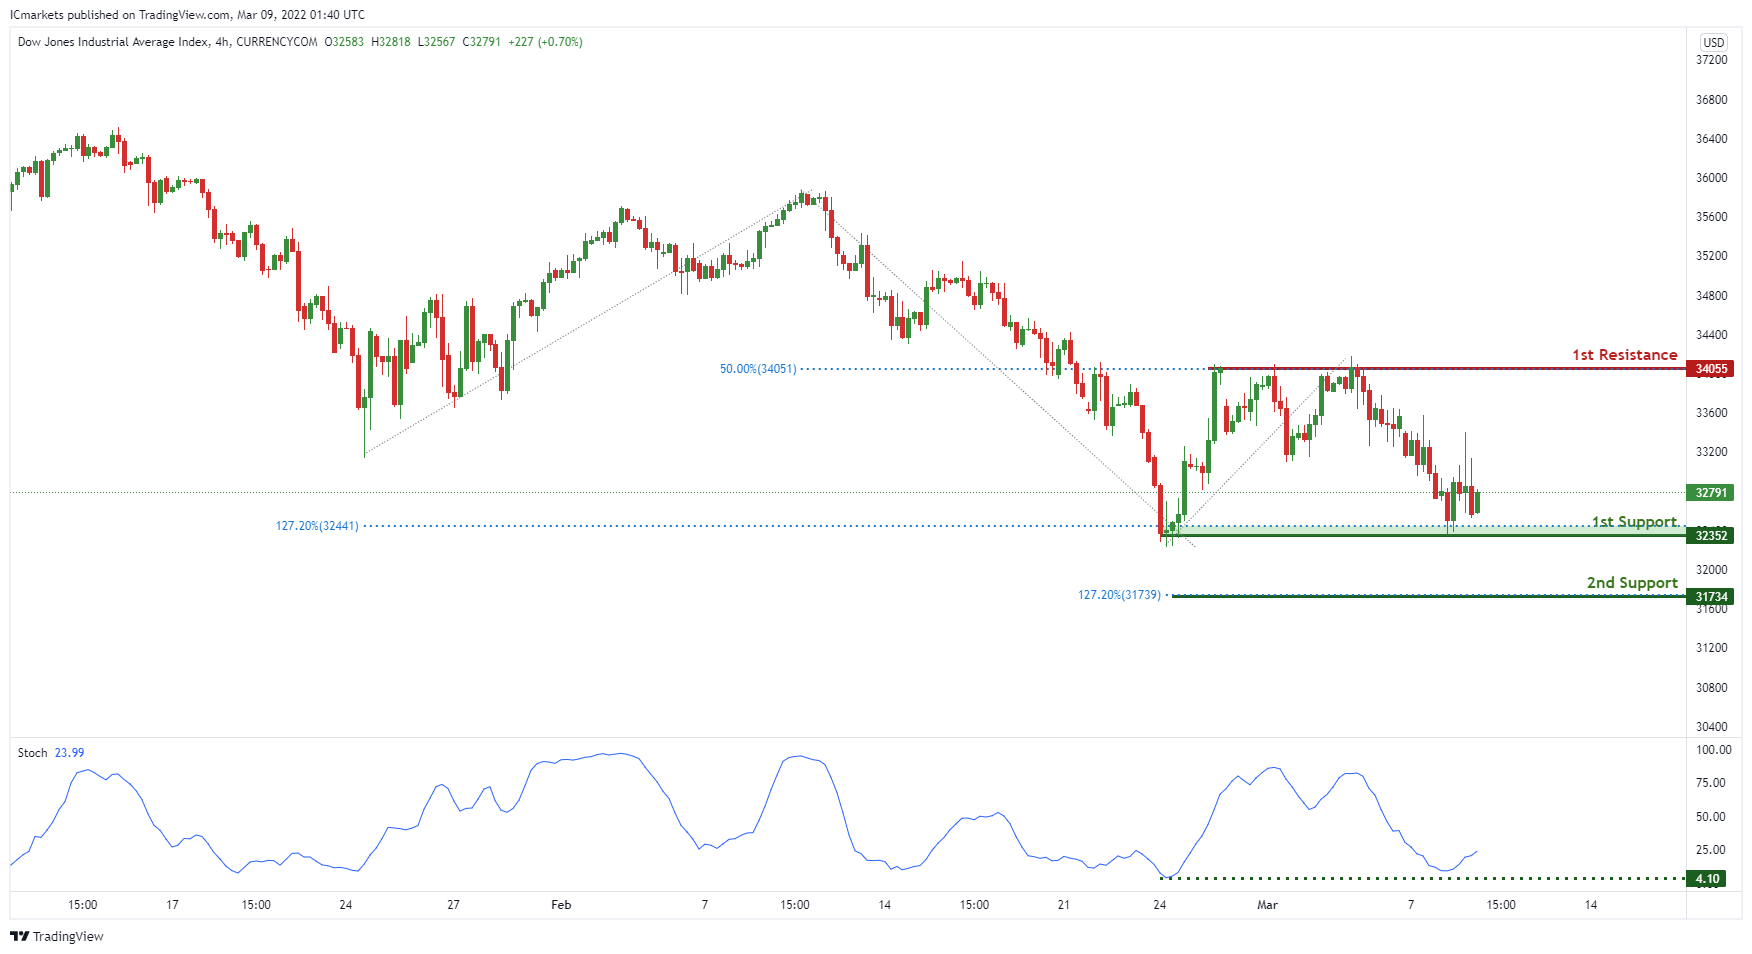Viewport: 1752px width, 954px height.
Task: Click the TradingView text at bottom left
Action: click(x=68, y=937)
